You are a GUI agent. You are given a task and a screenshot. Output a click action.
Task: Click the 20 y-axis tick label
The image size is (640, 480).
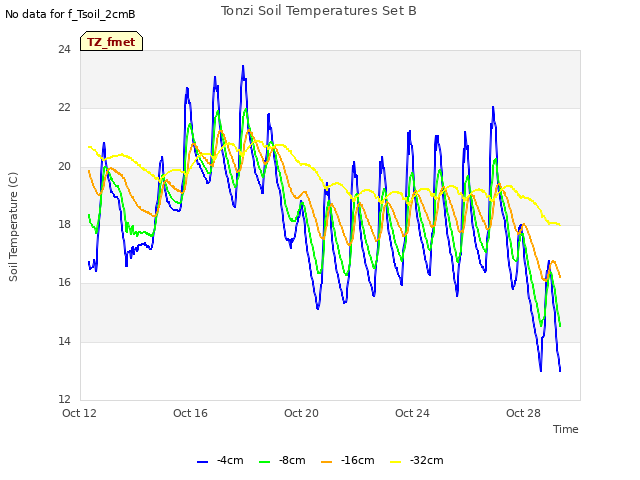[64, 166]
